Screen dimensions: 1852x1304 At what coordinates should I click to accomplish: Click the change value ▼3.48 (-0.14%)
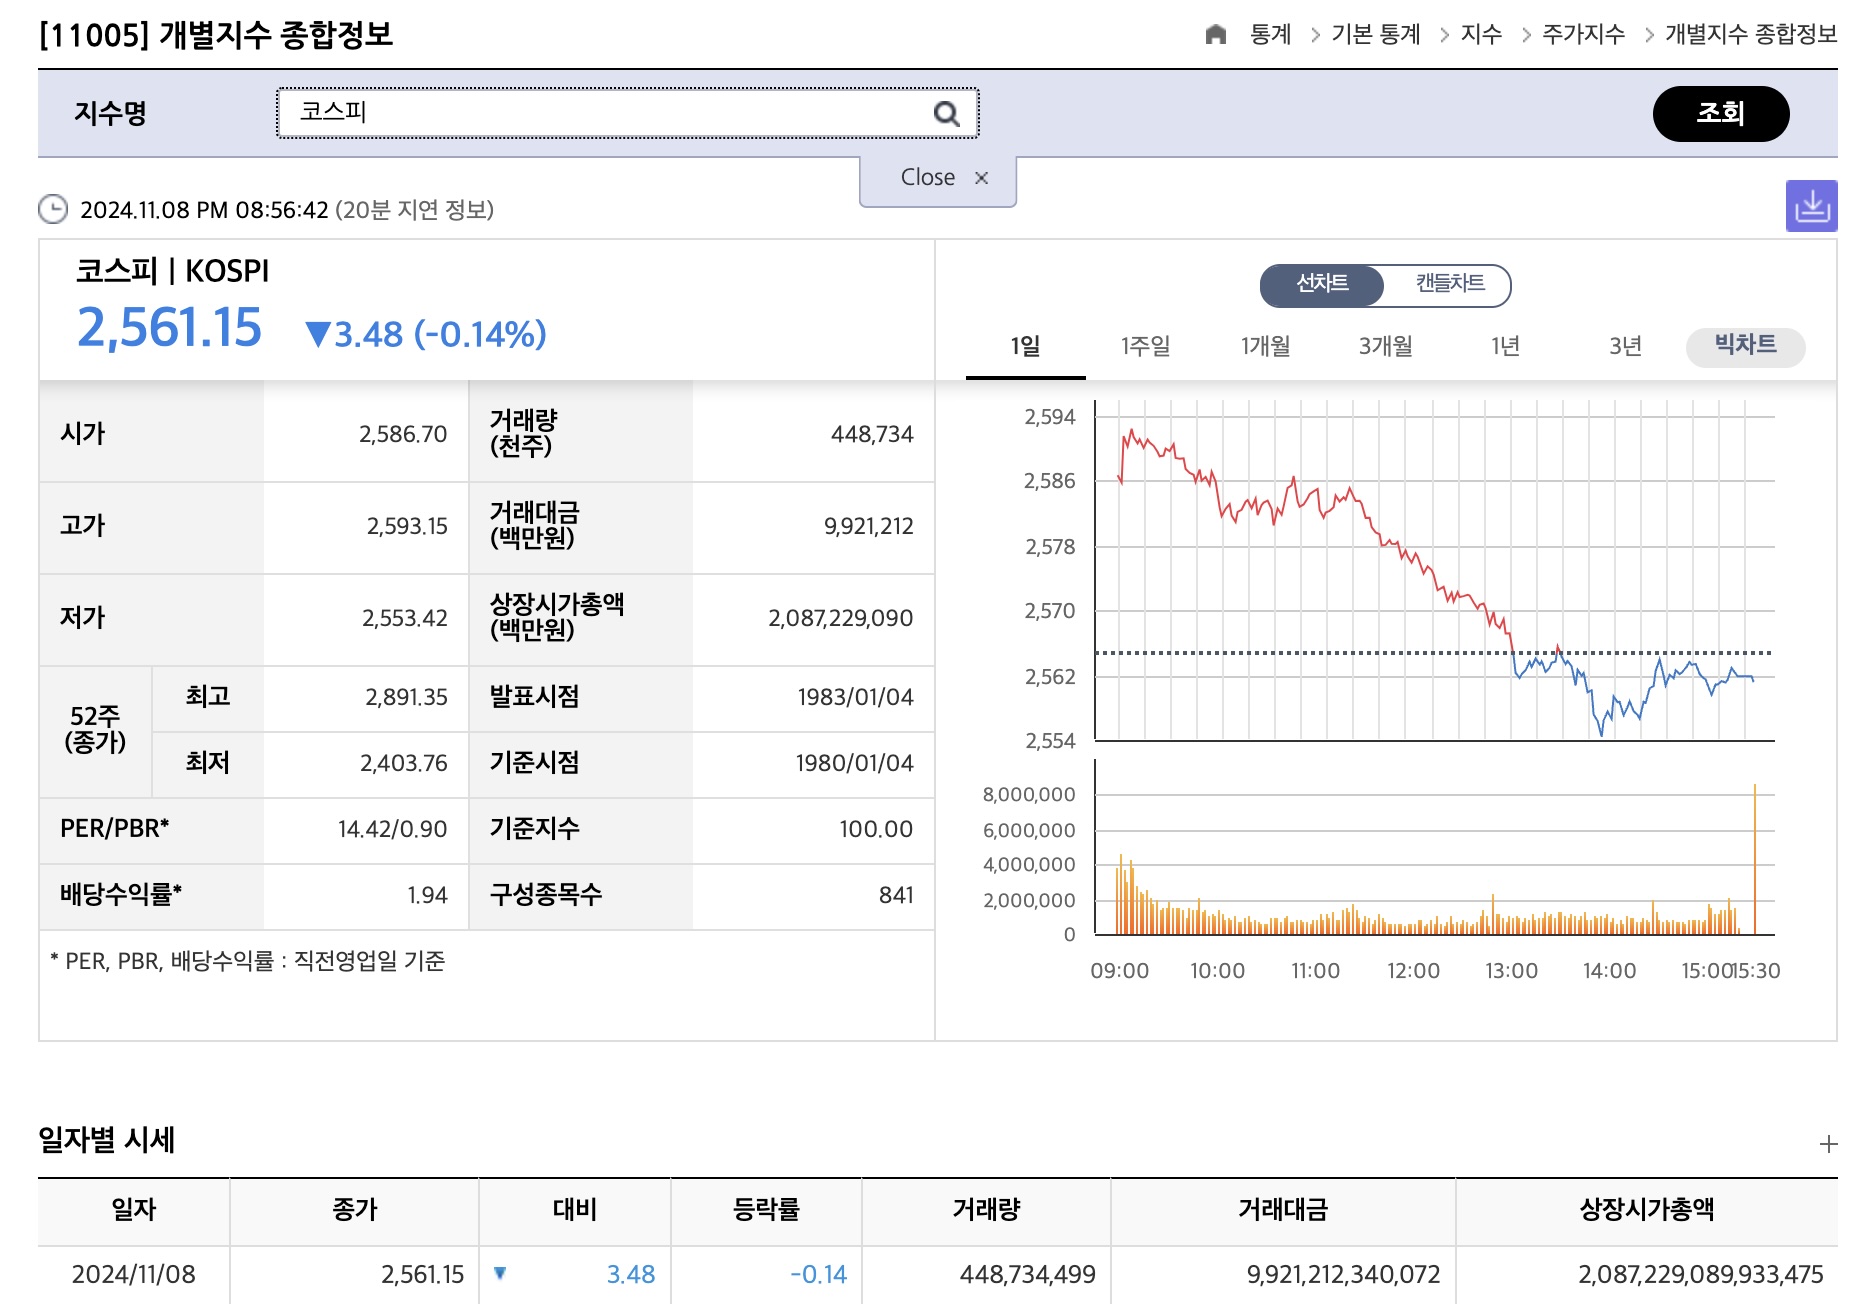tap(426, 335)
